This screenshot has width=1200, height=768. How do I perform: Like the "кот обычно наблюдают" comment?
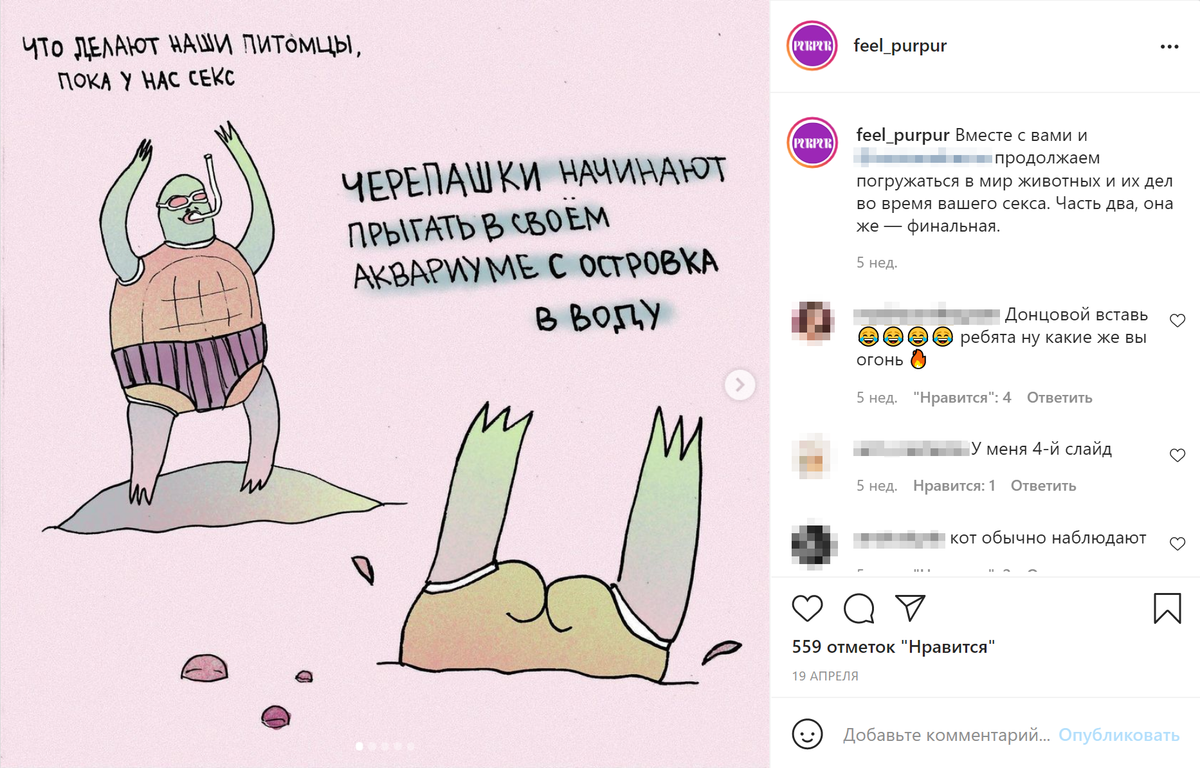[1177, 543]
